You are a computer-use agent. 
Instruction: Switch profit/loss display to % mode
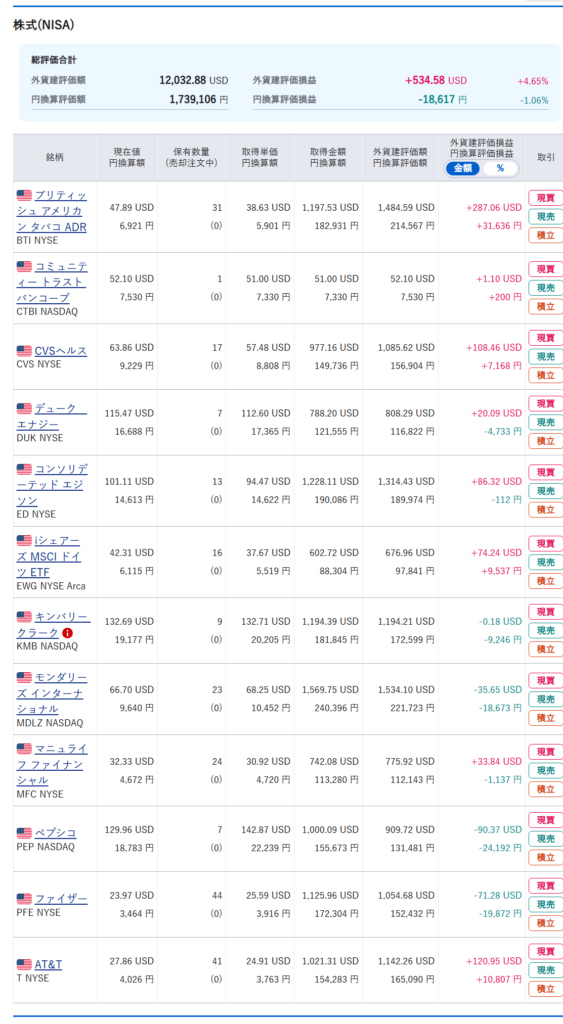point(500,168)
